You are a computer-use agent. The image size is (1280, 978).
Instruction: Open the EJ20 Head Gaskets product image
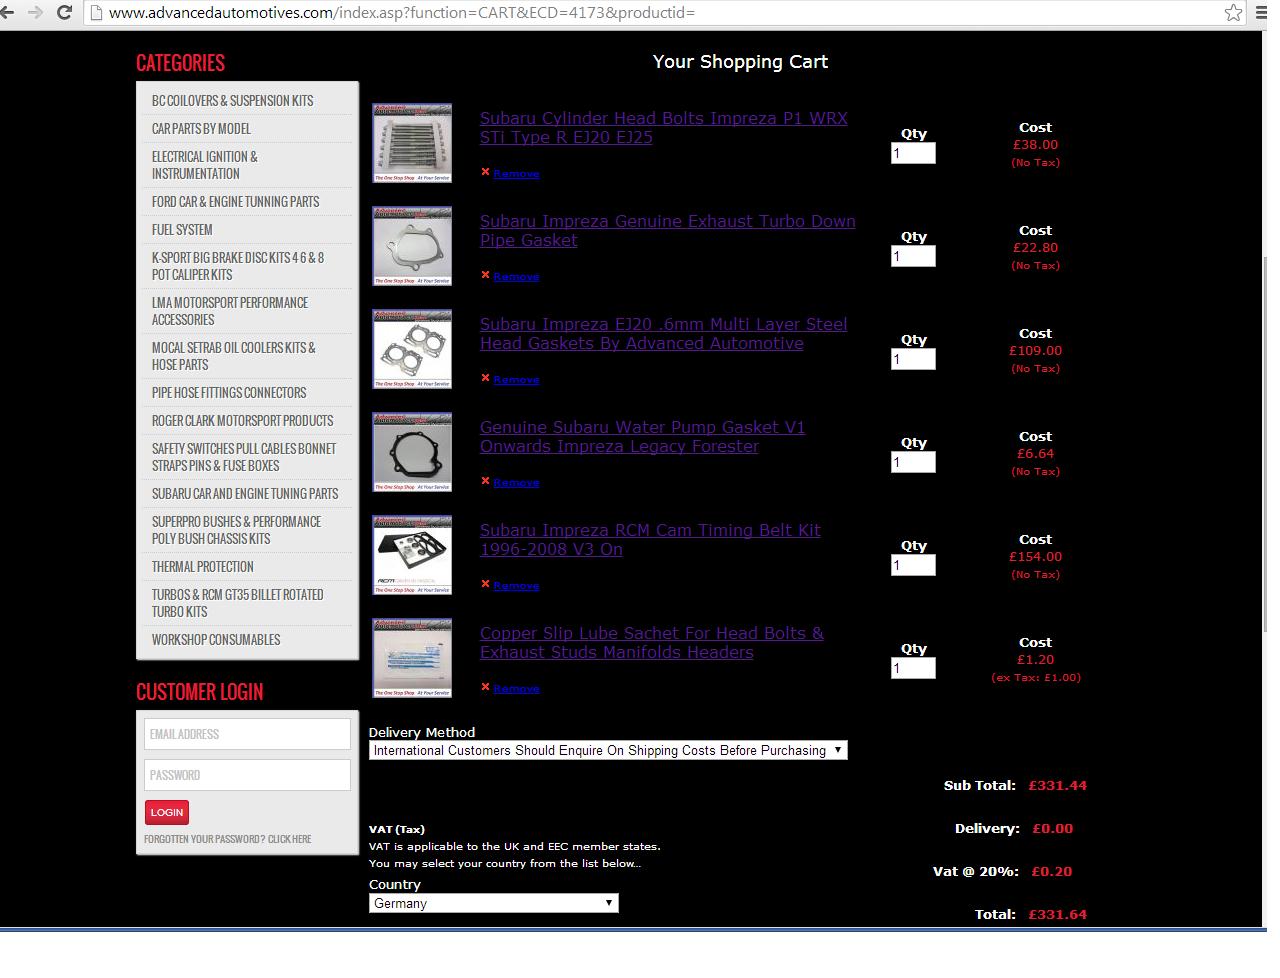[x=412, y=349]
